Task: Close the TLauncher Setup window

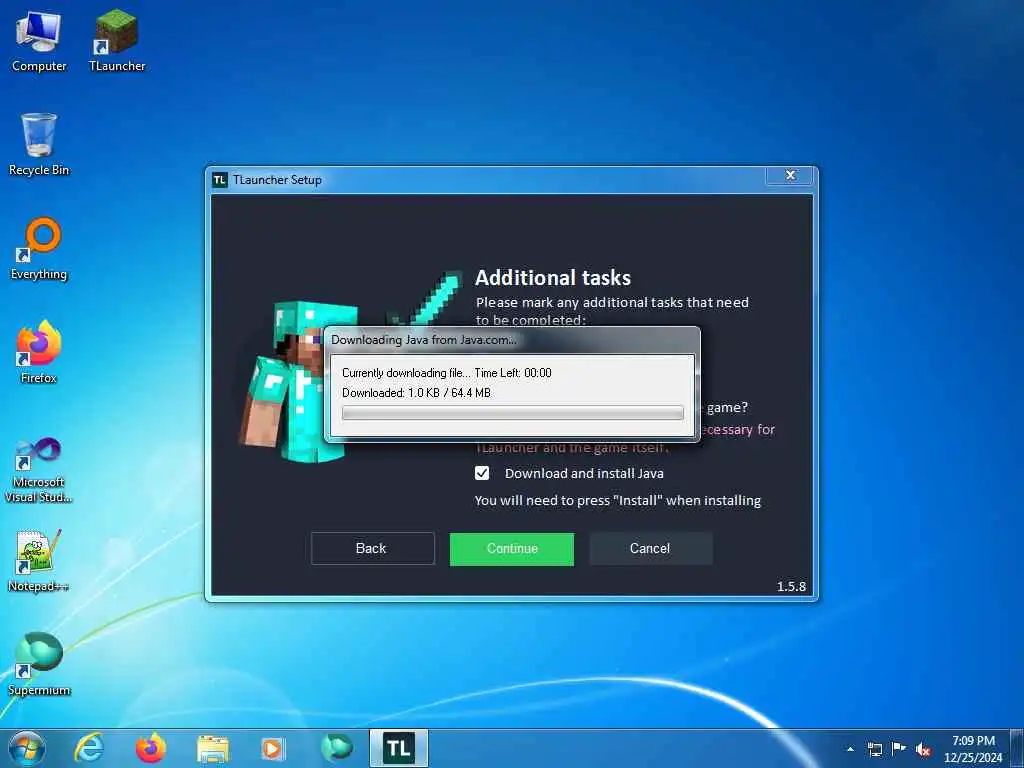Action: pyautogui.click(x=790, y=176)
